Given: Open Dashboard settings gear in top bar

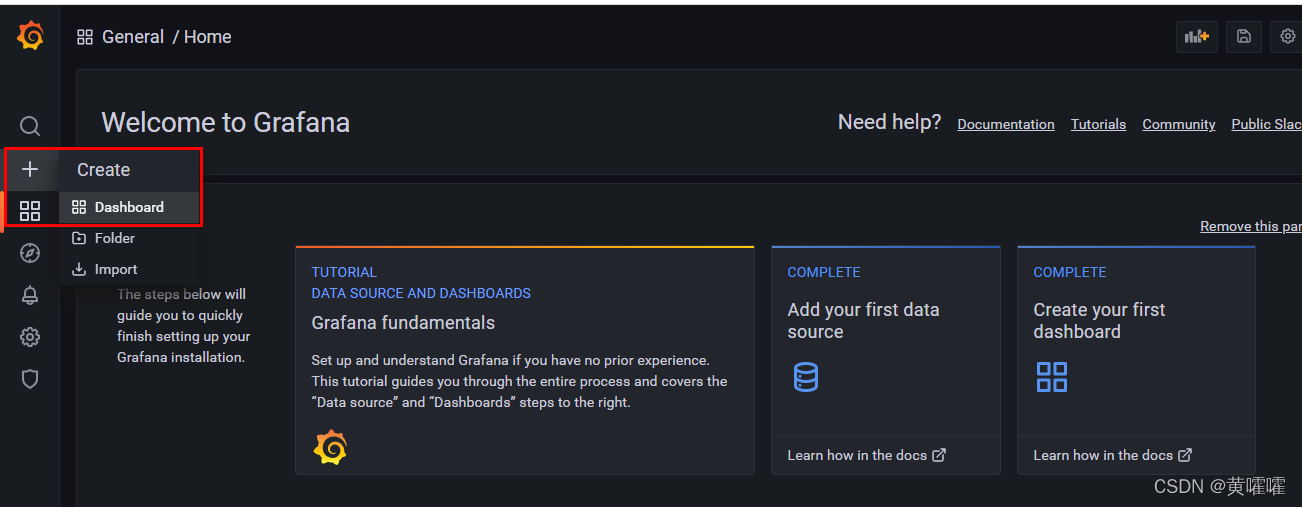Looking at the screenshot, I should (1287, 37).
